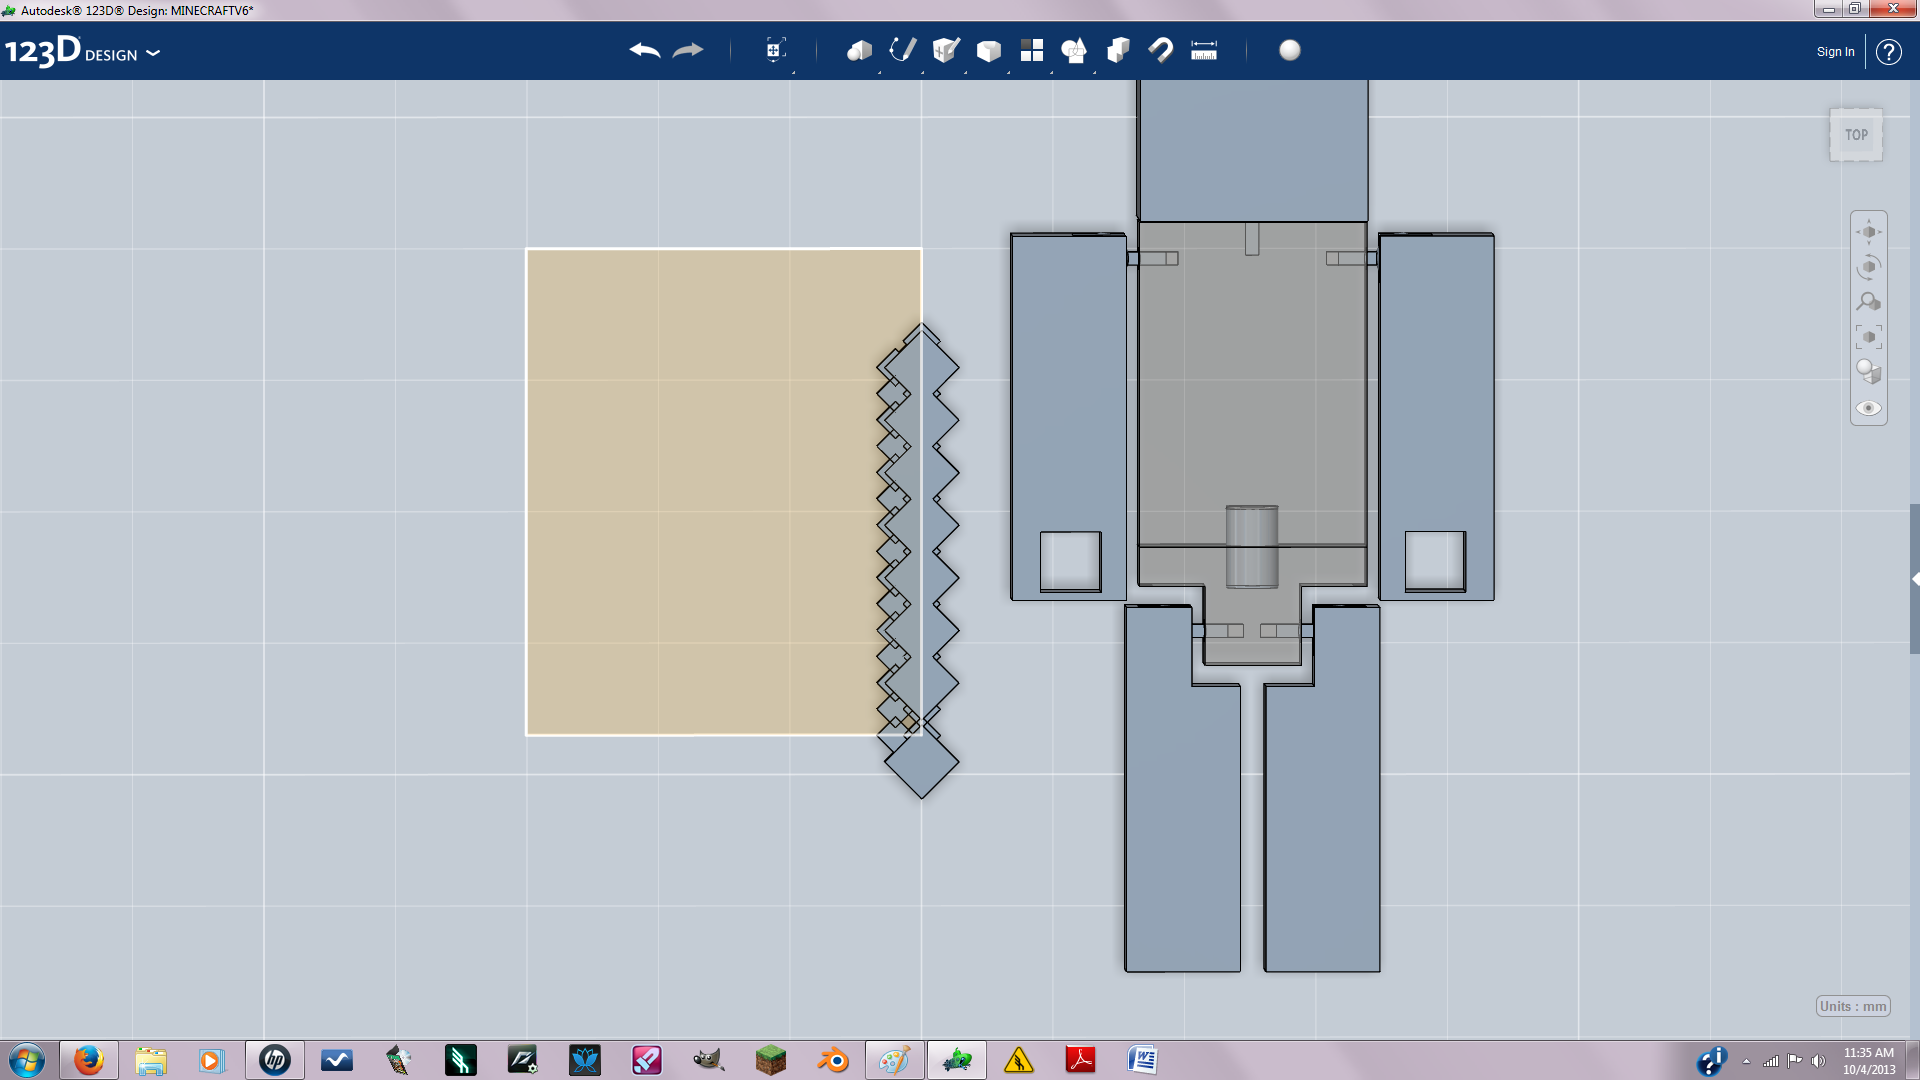Open the HP application from the taskbar
The height and width of the screenshot is (1080, 1920).
(275, 1060)
